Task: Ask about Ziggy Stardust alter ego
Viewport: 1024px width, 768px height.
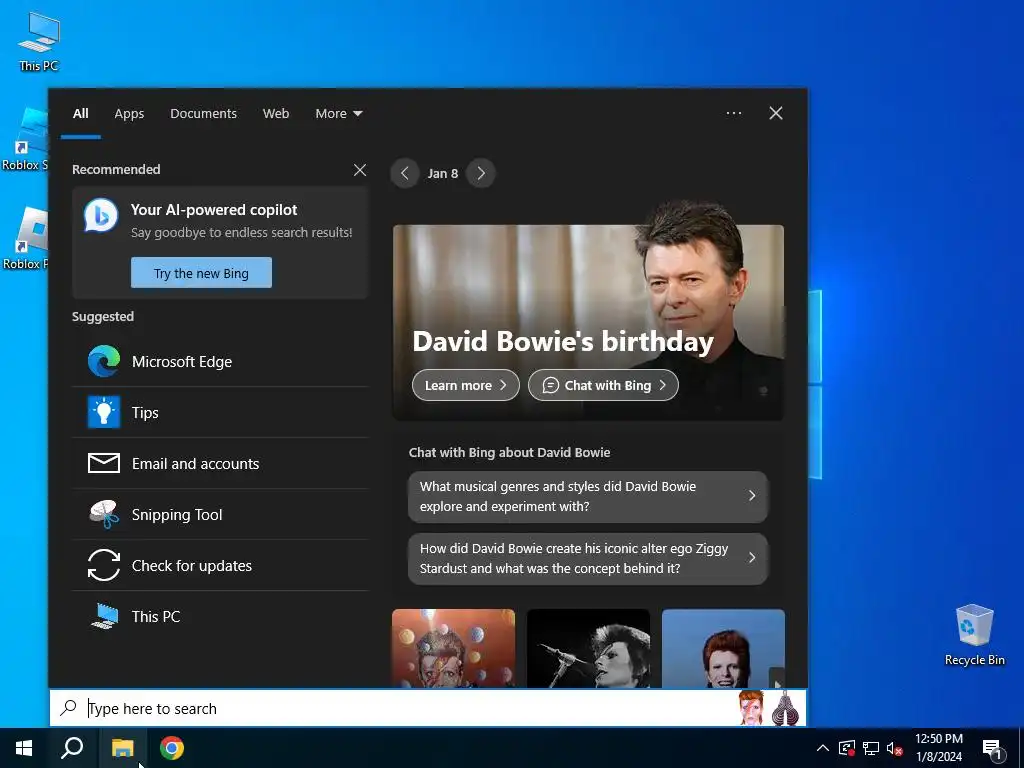Action: pos(588,558)
